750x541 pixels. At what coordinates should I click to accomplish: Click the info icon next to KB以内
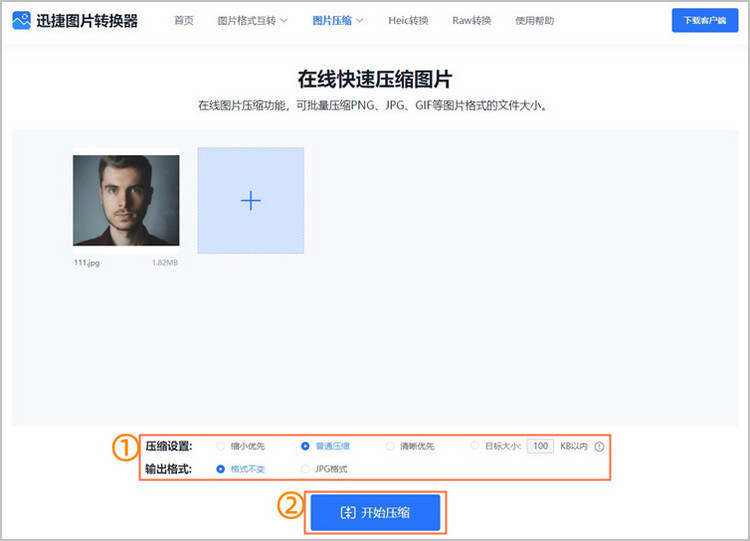599,446
